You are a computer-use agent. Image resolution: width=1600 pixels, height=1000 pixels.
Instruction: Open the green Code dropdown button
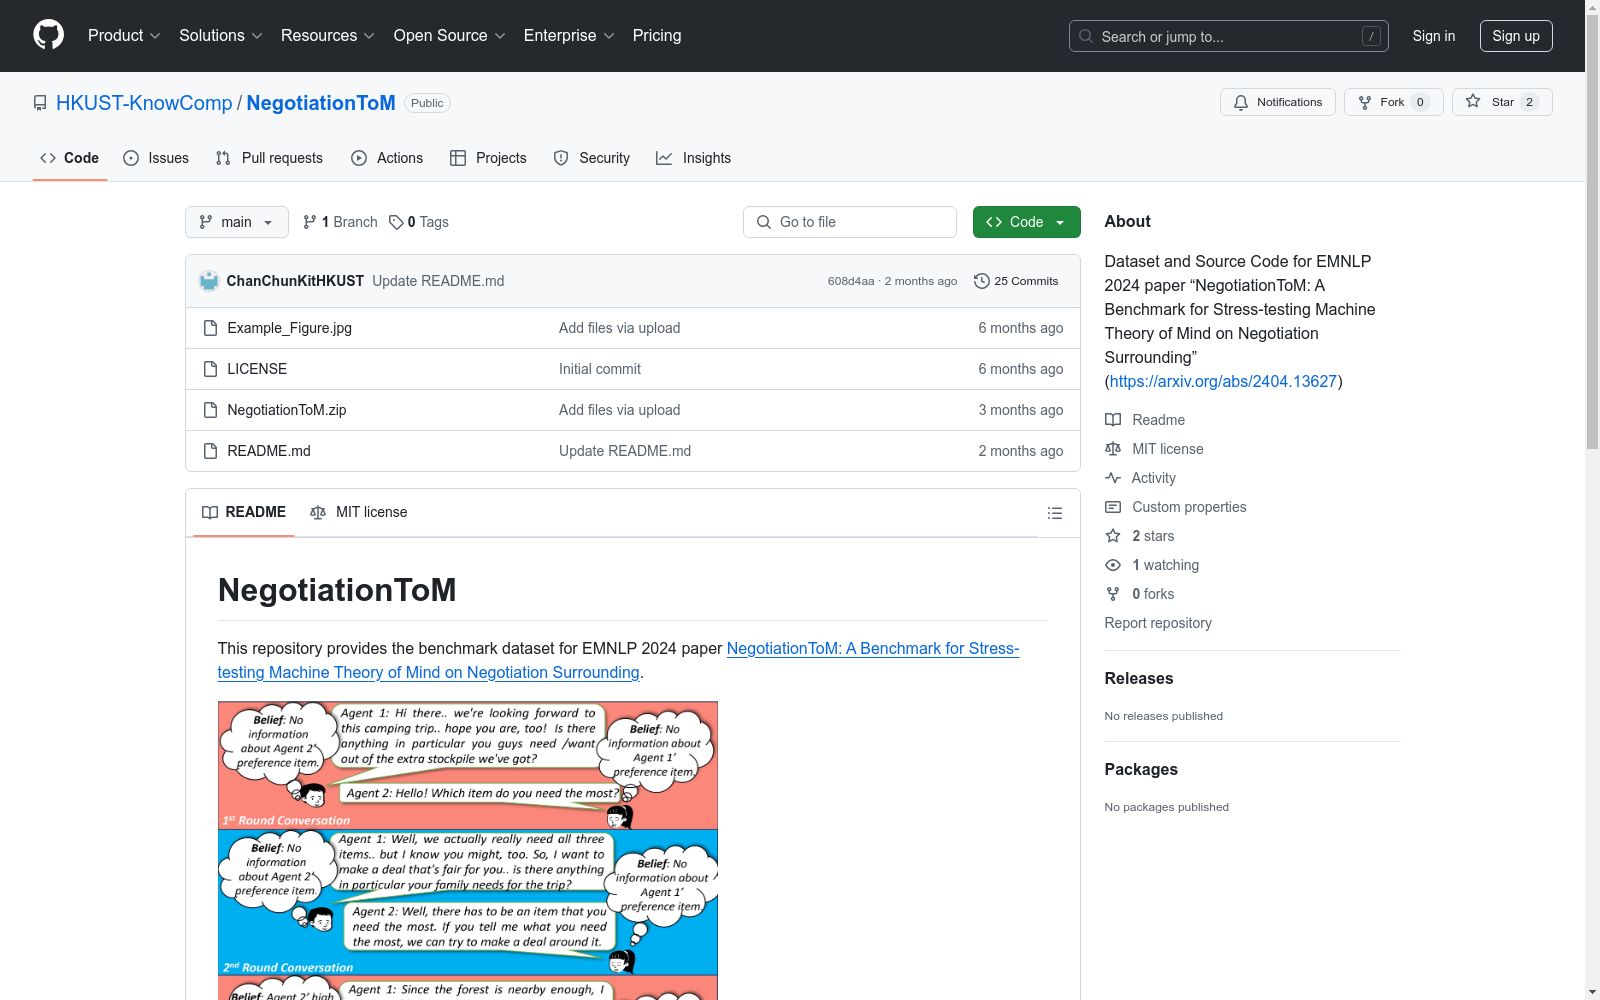tap(1026, 222)
